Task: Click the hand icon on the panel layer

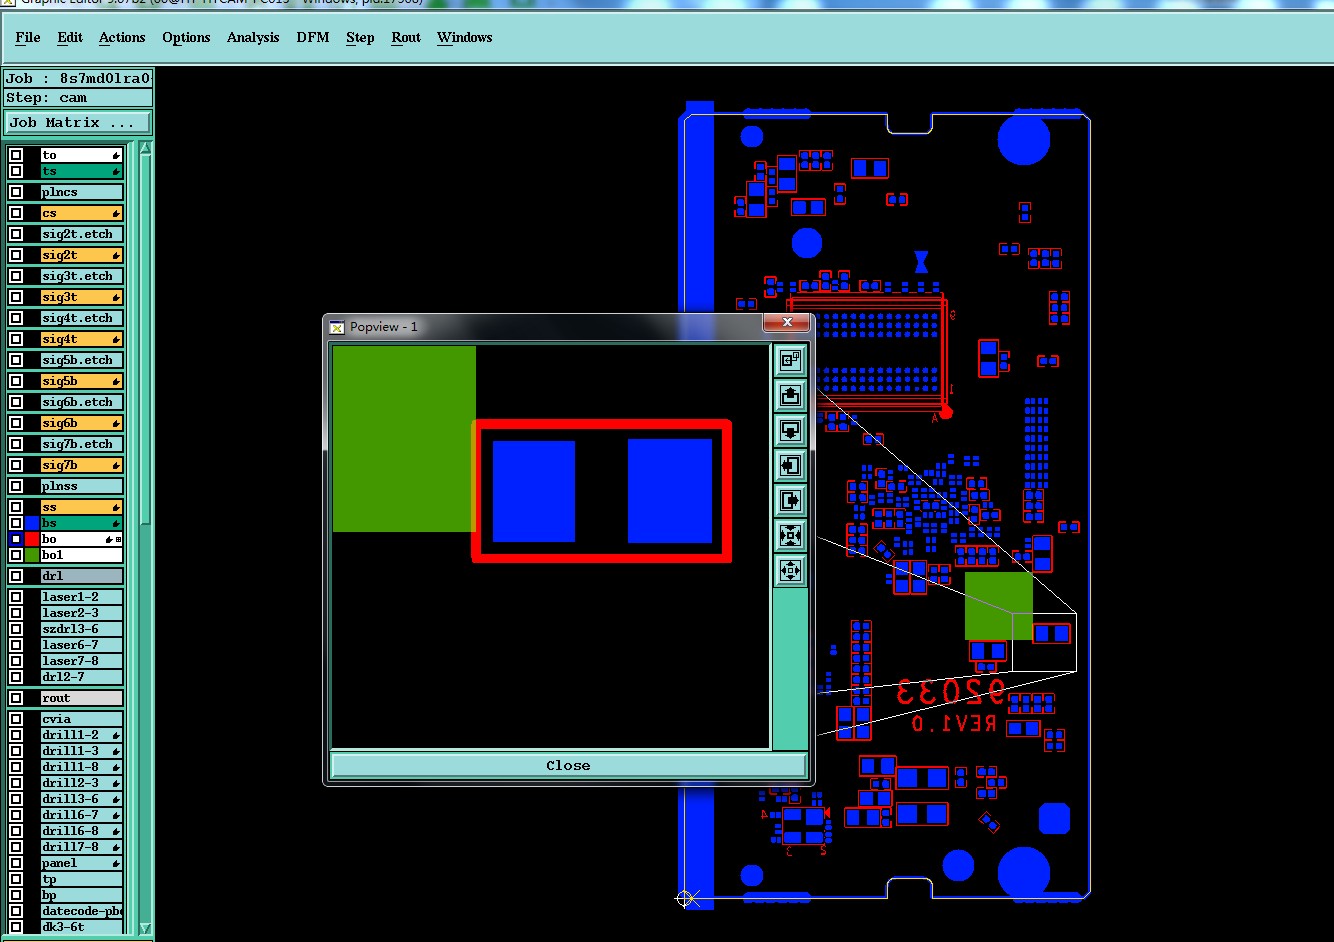Action: [x=116, y=863]
